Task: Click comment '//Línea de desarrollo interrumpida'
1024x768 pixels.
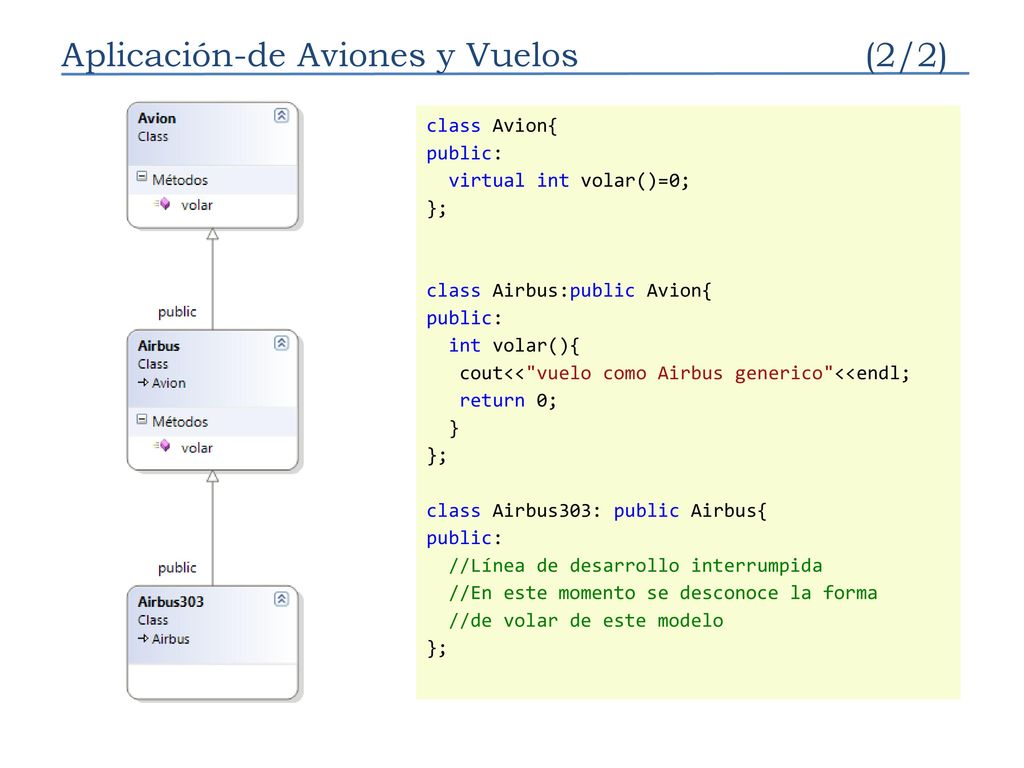Action: click(x=635, y=565)
